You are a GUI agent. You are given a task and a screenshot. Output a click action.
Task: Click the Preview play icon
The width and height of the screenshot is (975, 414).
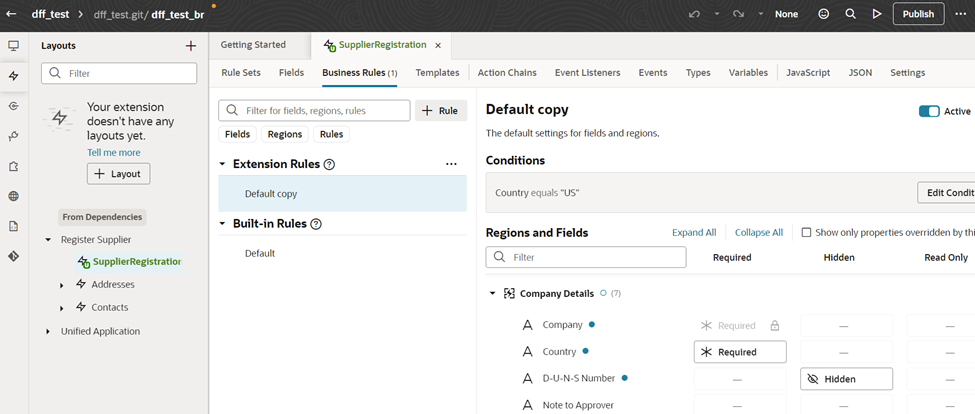(877, 14)
